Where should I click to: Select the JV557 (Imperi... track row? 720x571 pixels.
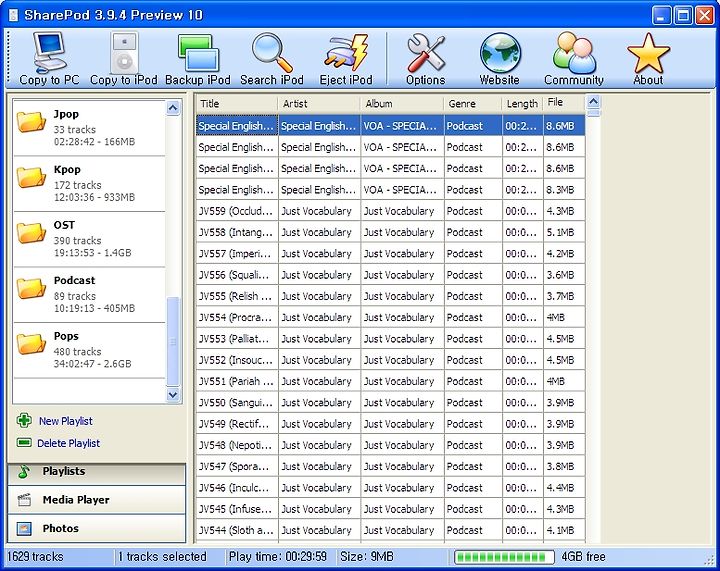[x=391, y=254]
